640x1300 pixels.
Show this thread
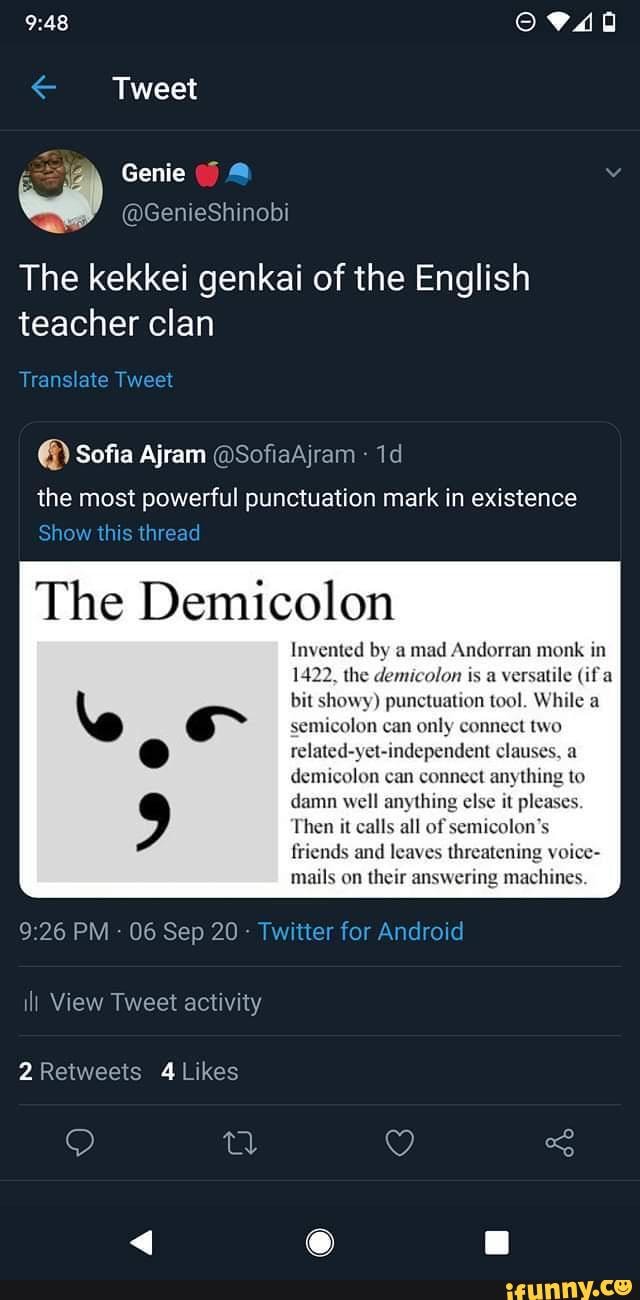coord(118,533)
